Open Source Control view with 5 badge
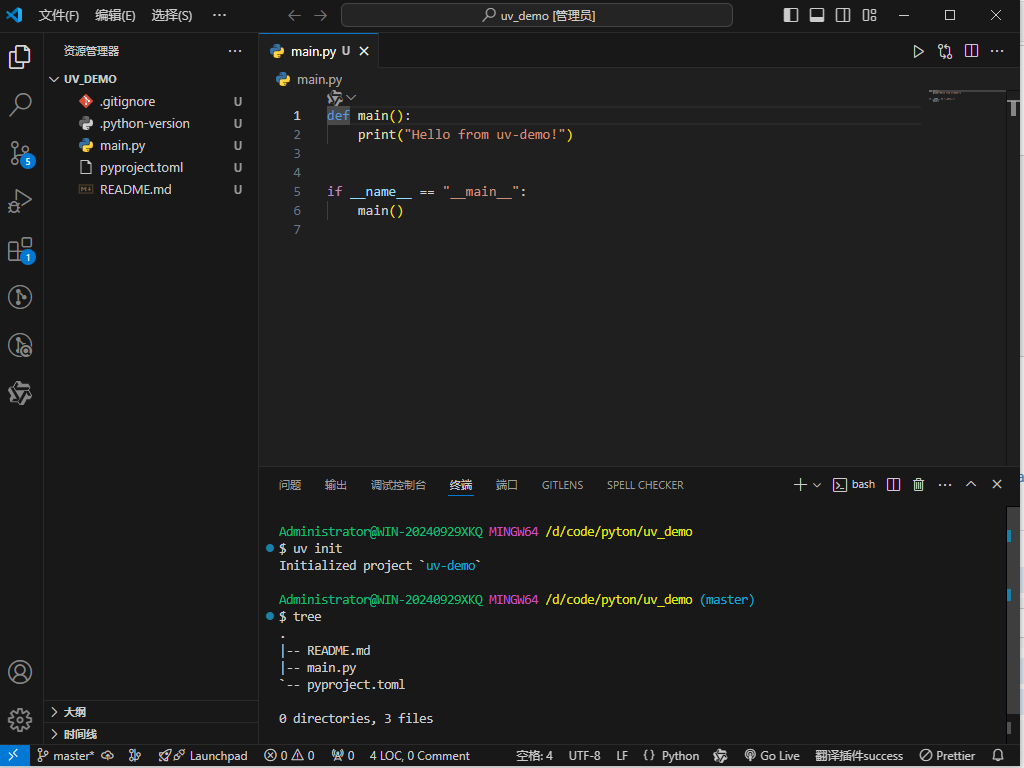The image size is (1024, 768). (x=20, y=153)
